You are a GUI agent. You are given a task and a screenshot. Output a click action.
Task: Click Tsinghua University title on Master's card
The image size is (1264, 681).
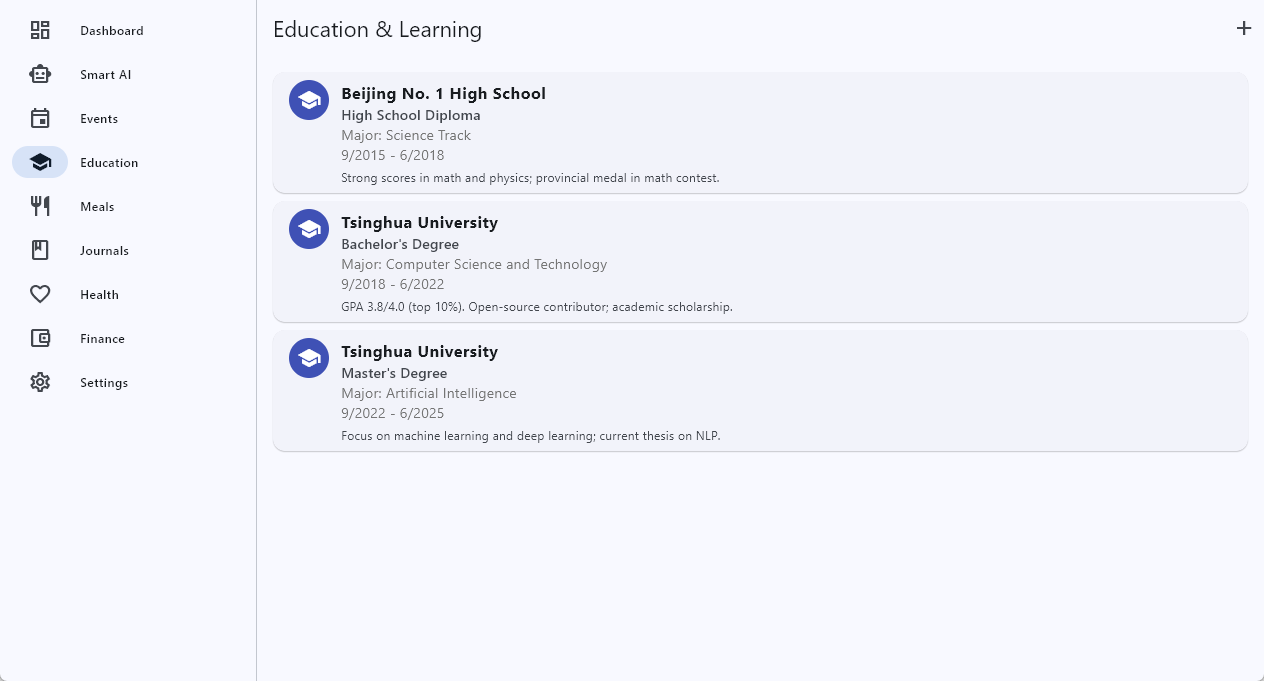[x=419, y=352]
